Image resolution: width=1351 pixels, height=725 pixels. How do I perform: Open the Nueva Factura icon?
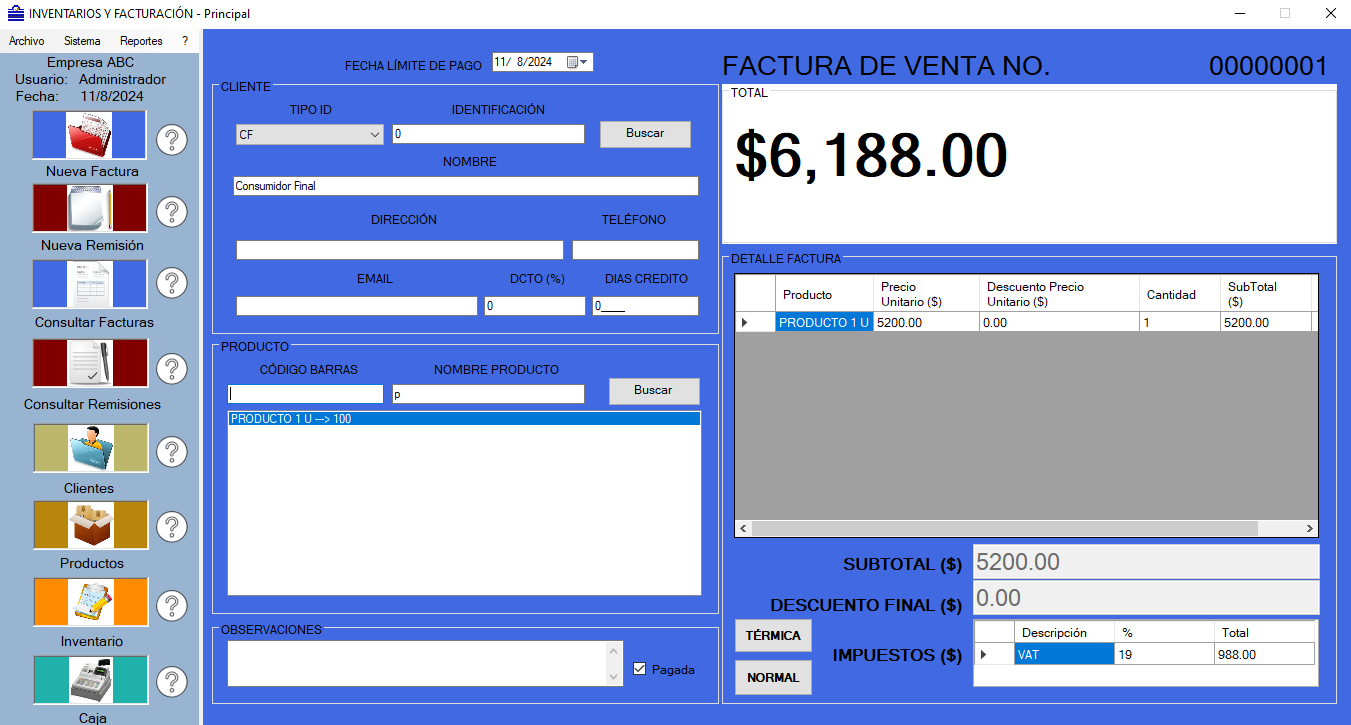[x=90, y=135]
